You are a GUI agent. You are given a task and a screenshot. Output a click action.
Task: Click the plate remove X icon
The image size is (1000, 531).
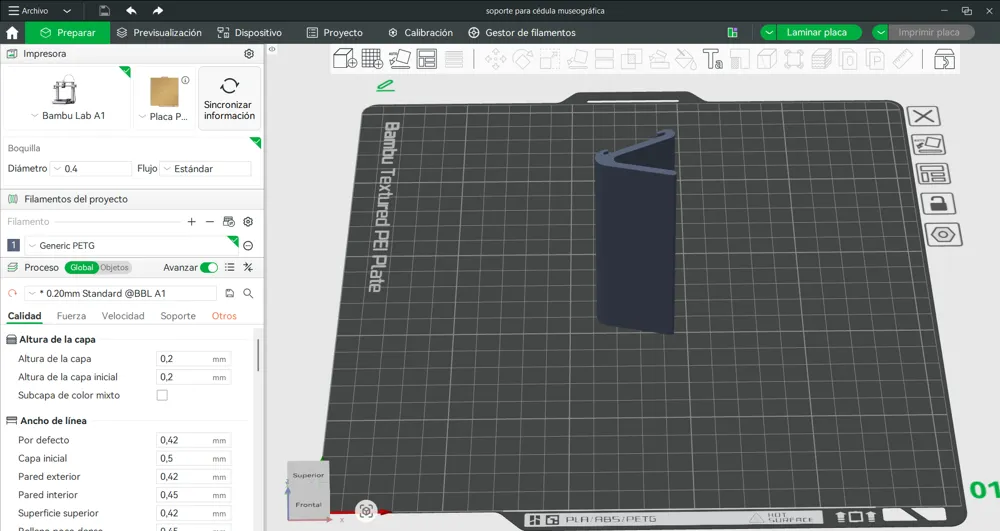[x=923, y=116]
